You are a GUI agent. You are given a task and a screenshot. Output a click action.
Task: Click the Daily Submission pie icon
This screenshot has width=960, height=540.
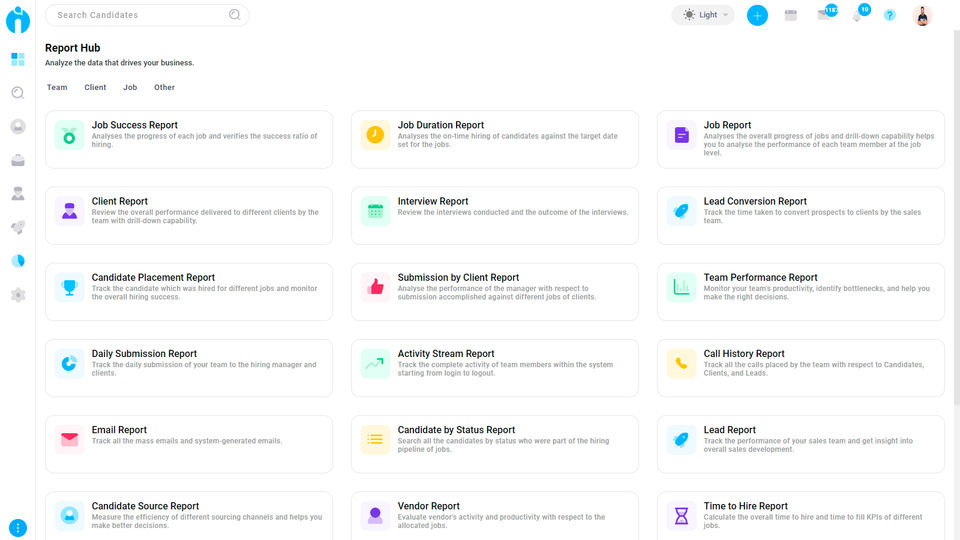pyautogui.click(x=69, y=364)
